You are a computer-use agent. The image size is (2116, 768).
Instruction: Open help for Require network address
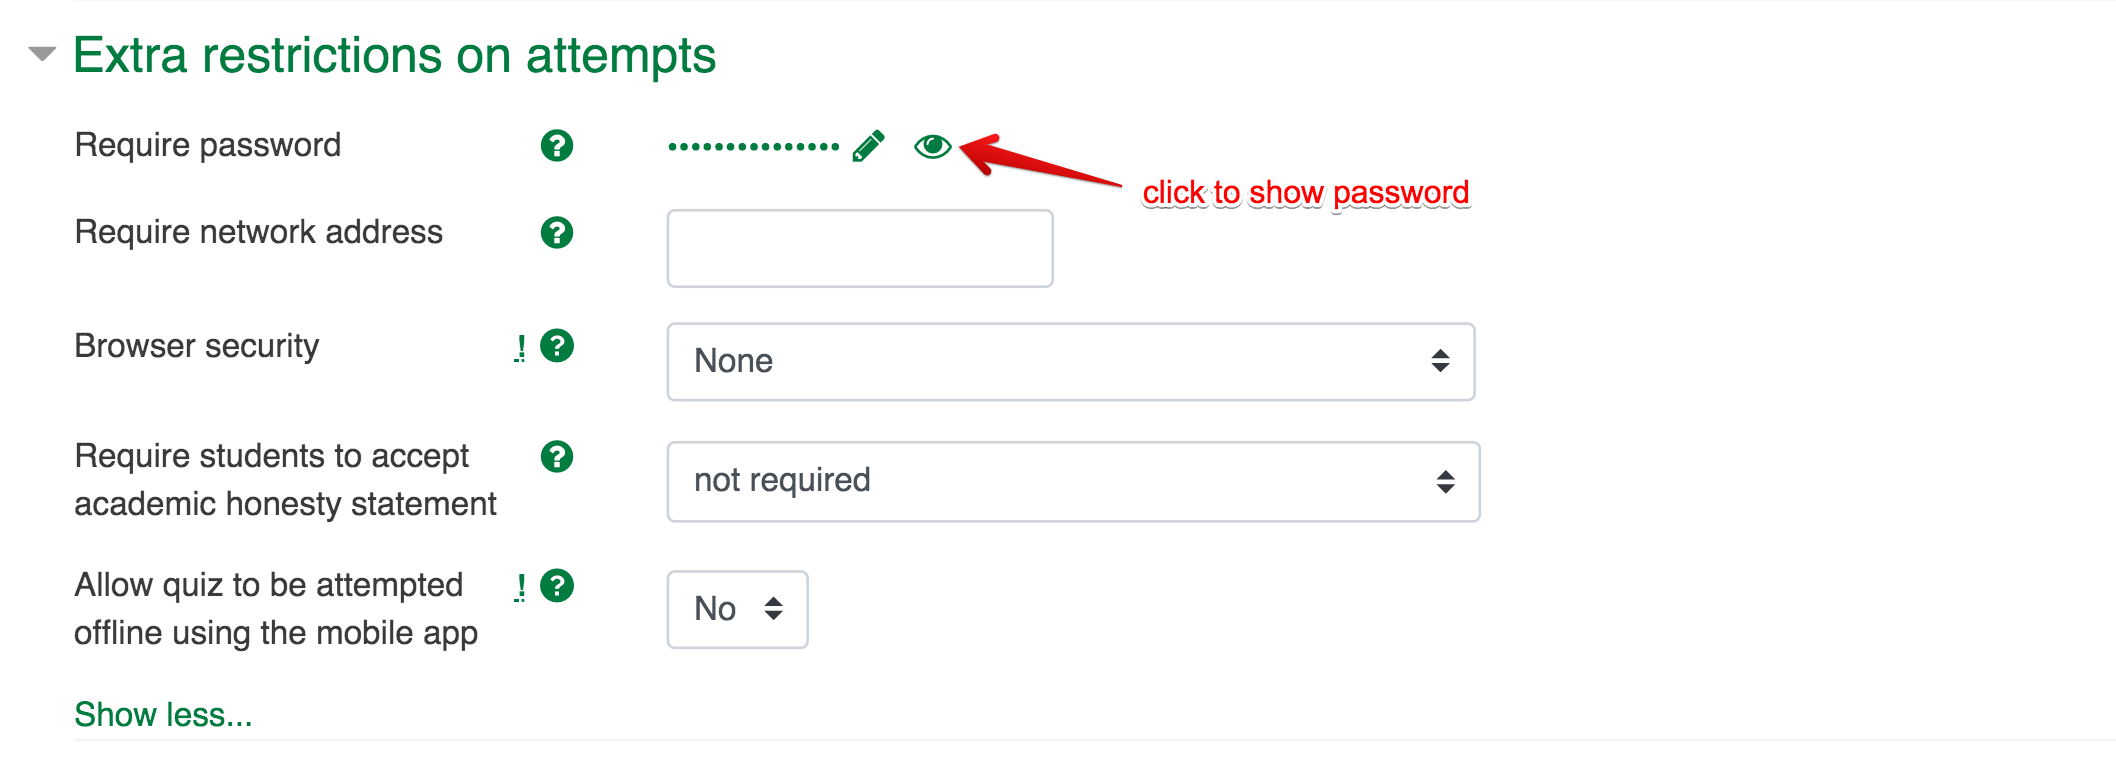[x=557, y=233]
